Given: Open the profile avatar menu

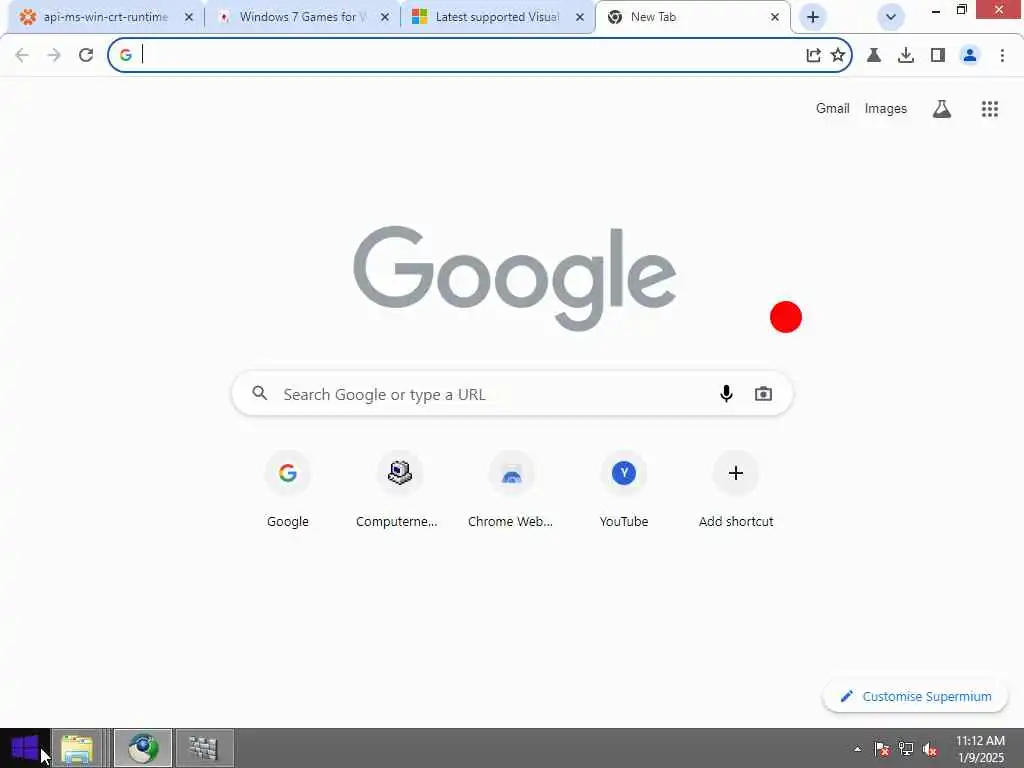Looking at the screenshot, I should (970, 56).
